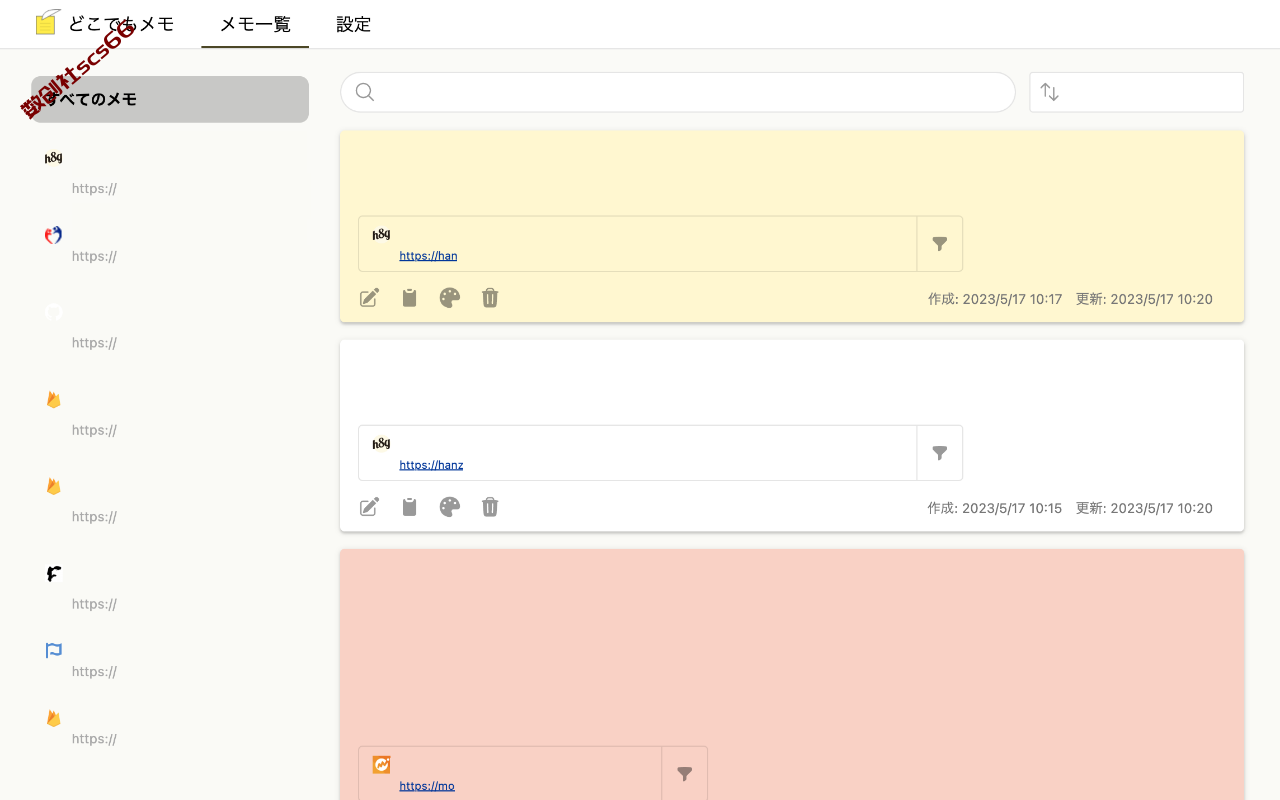Click the white memo text area
Image resolution: width=1280 pixels, height=800 pixels.
click(x=792, y=383)
